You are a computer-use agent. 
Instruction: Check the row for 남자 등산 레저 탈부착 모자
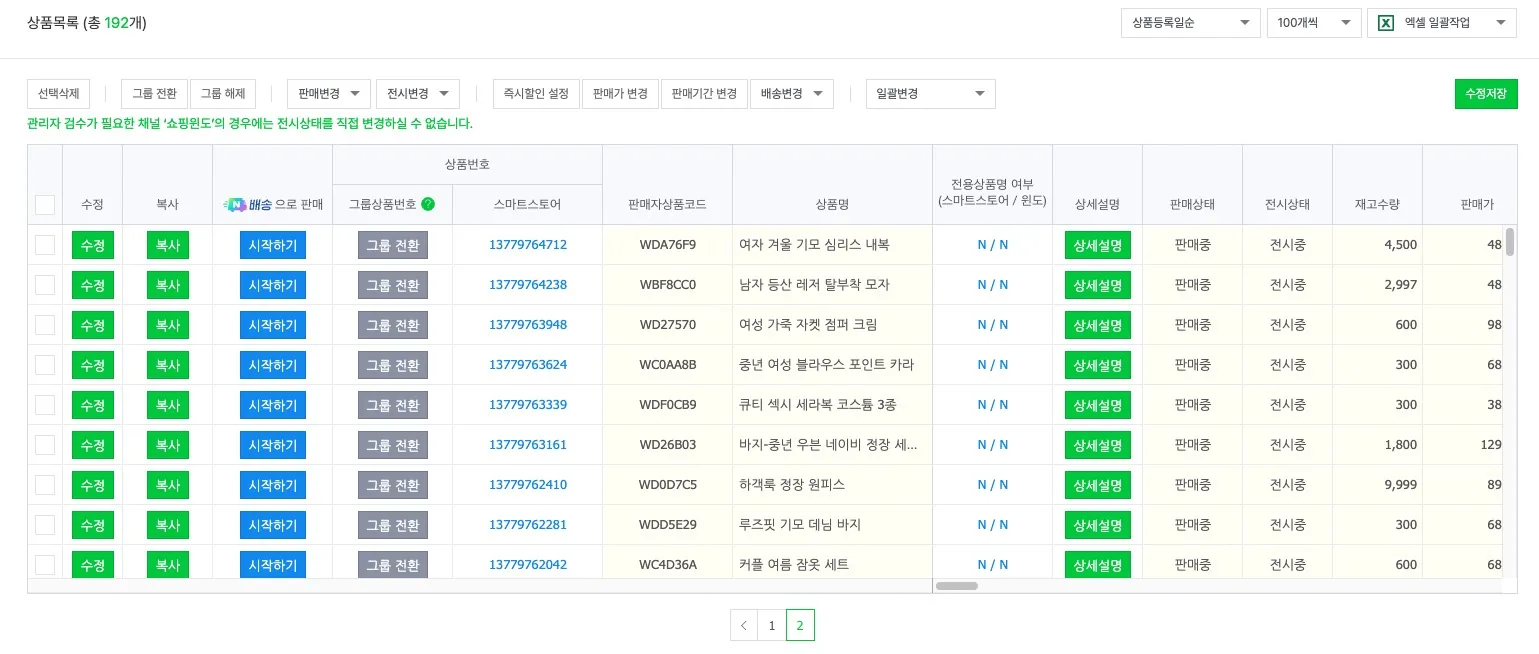(x=45, y=285)
